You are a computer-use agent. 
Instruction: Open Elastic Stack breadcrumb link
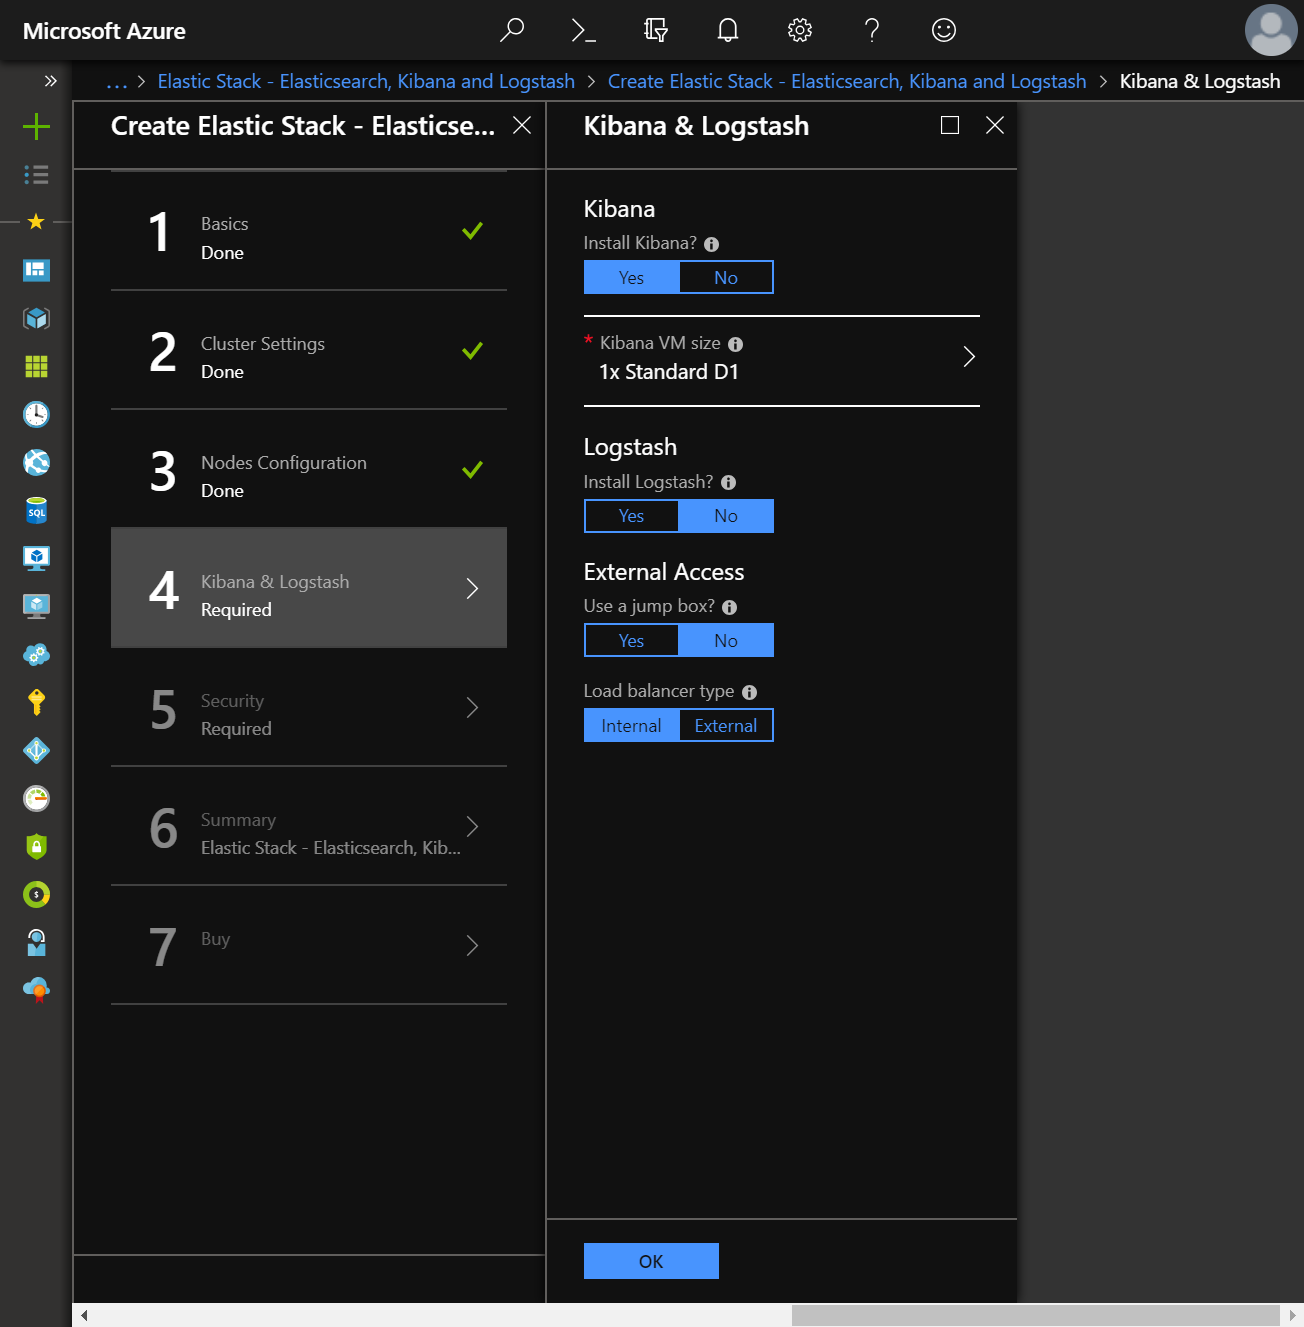tap(365, 81)
